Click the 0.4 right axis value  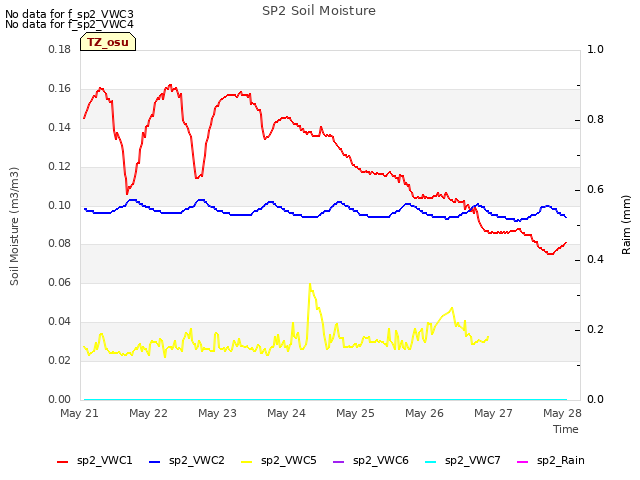coord(595,260)
